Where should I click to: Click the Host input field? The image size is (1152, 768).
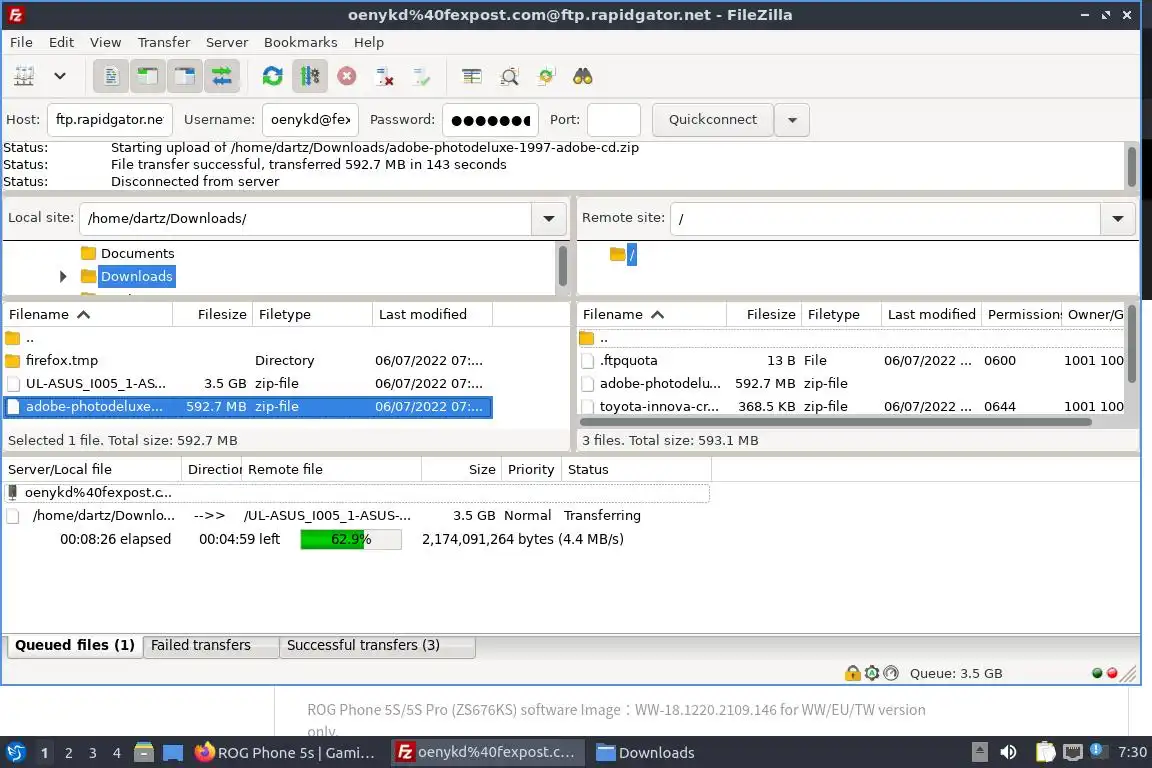[x=109, y=120]
